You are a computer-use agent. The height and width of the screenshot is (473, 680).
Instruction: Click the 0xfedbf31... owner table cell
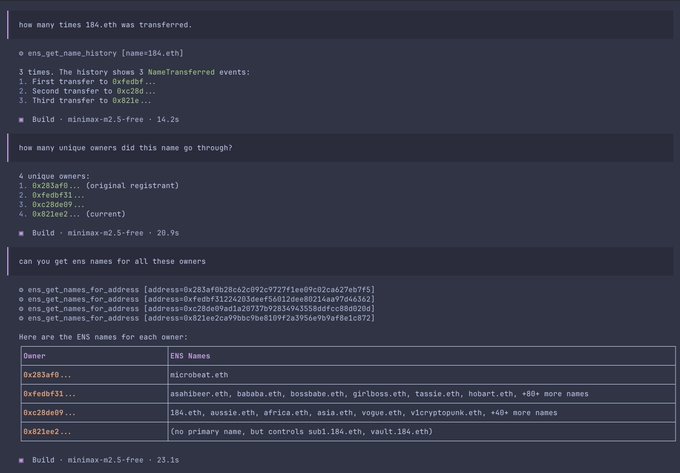(x=49, y=393)
